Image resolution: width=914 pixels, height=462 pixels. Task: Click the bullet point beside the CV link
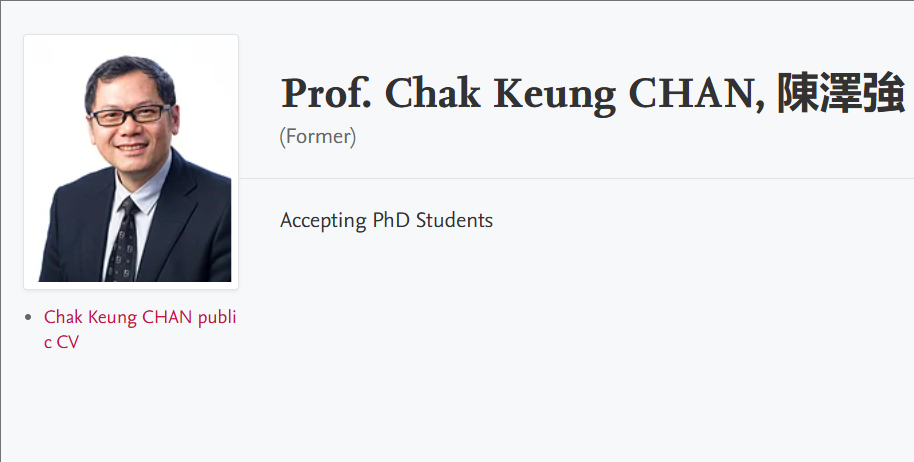(30, 318)
